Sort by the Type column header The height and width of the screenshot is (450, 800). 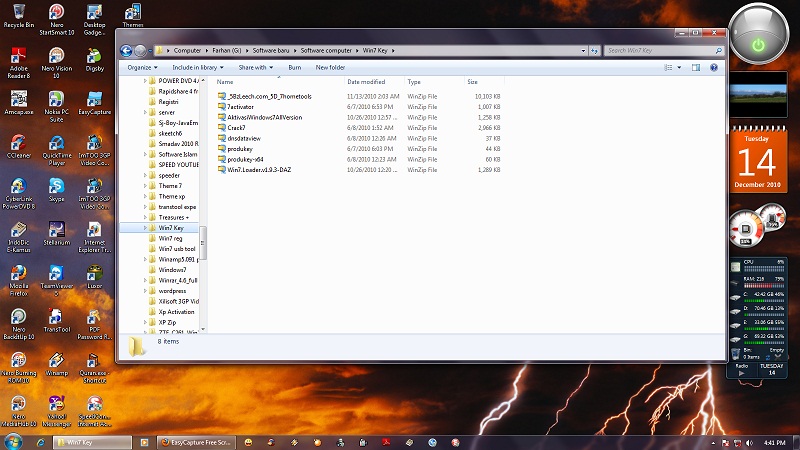(x=434, y=82)
